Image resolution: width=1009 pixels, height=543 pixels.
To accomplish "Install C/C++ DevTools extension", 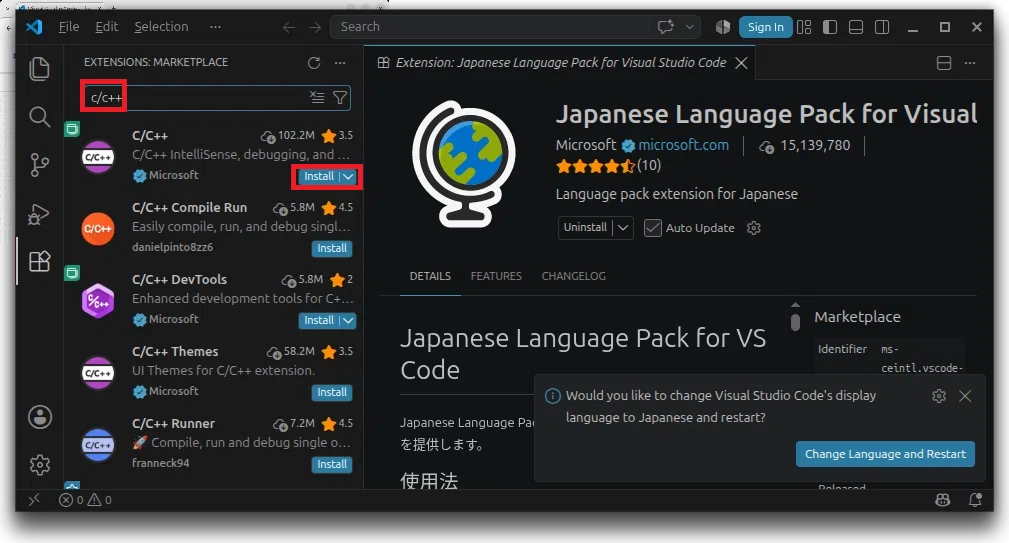I will tap(319, 320).
